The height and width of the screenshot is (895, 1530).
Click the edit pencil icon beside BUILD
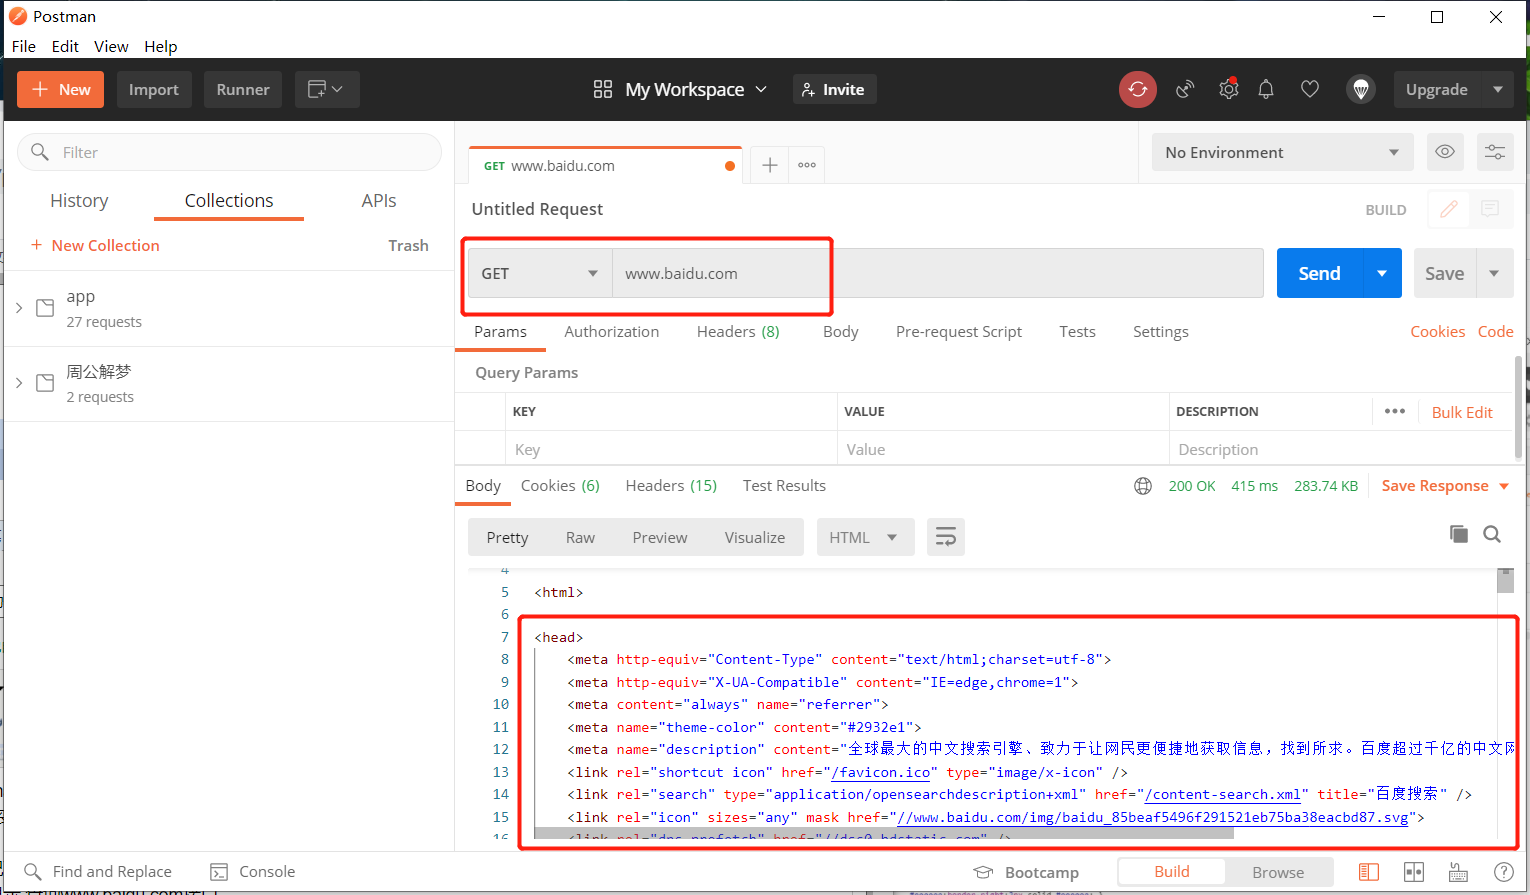(1449, 209)
